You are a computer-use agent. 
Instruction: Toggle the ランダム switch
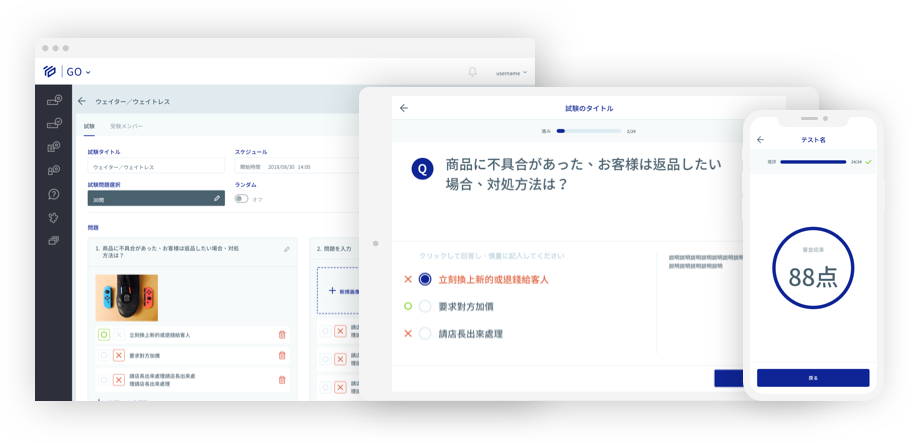pos(241,199)
